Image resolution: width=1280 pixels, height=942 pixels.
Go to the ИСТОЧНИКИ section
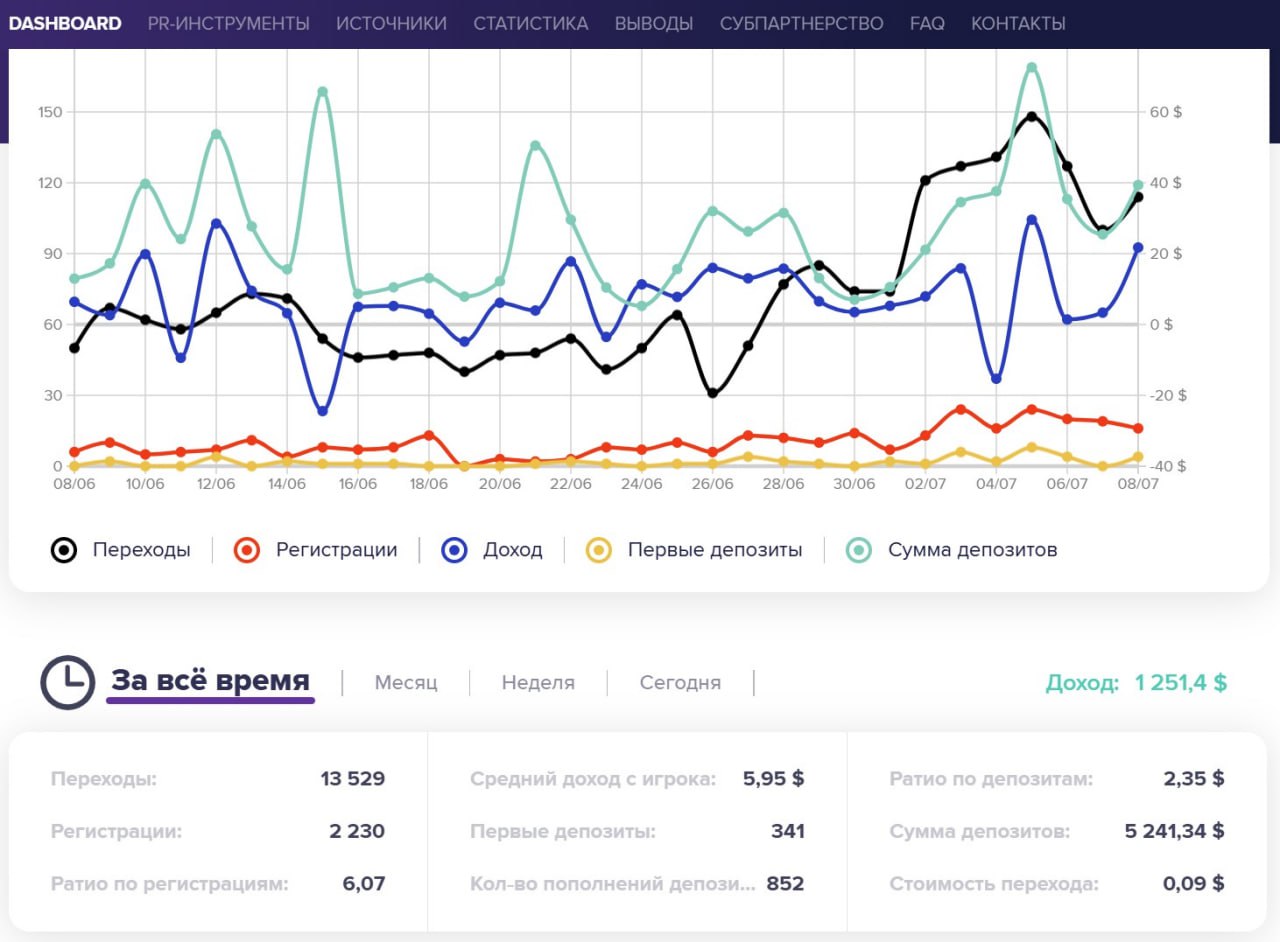391,23
